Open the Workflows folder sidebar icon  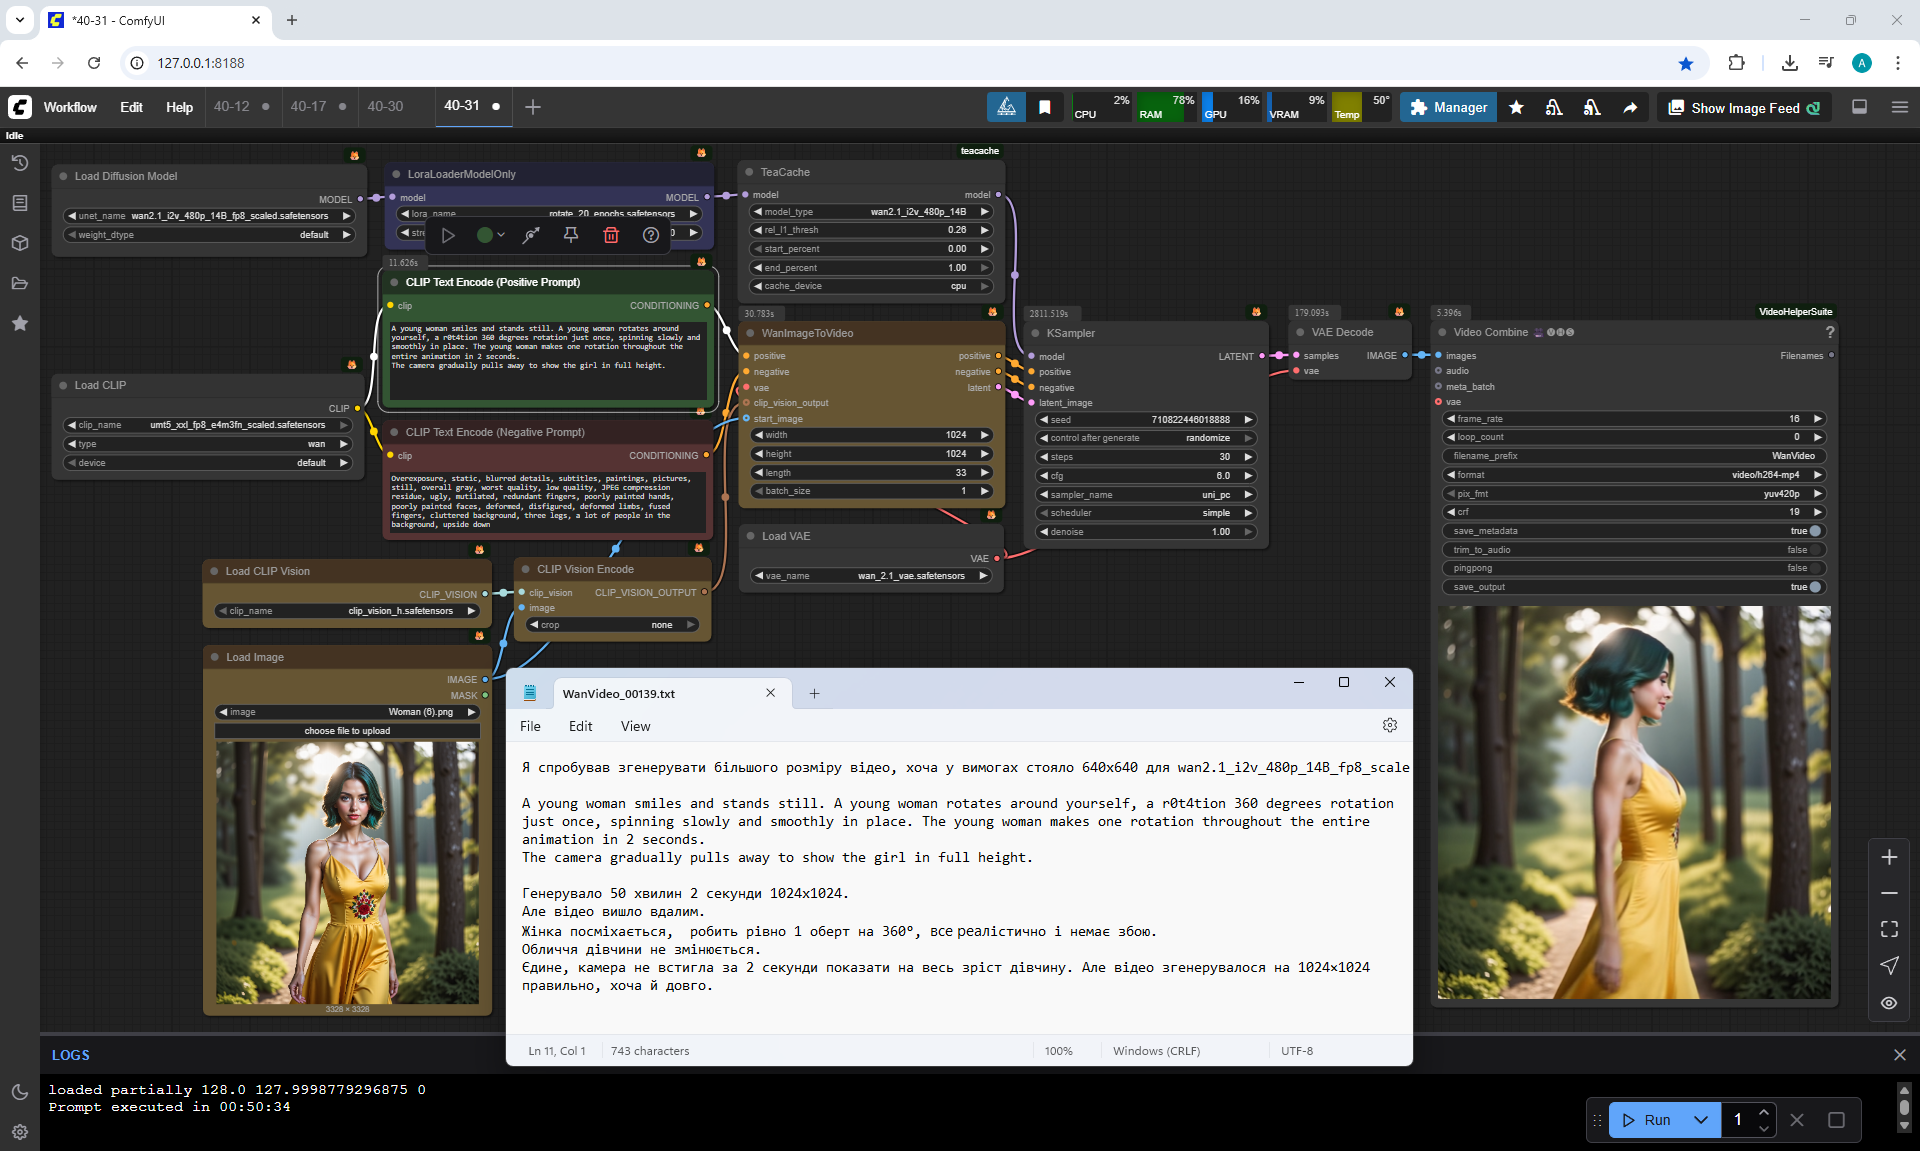coord(20,283)
